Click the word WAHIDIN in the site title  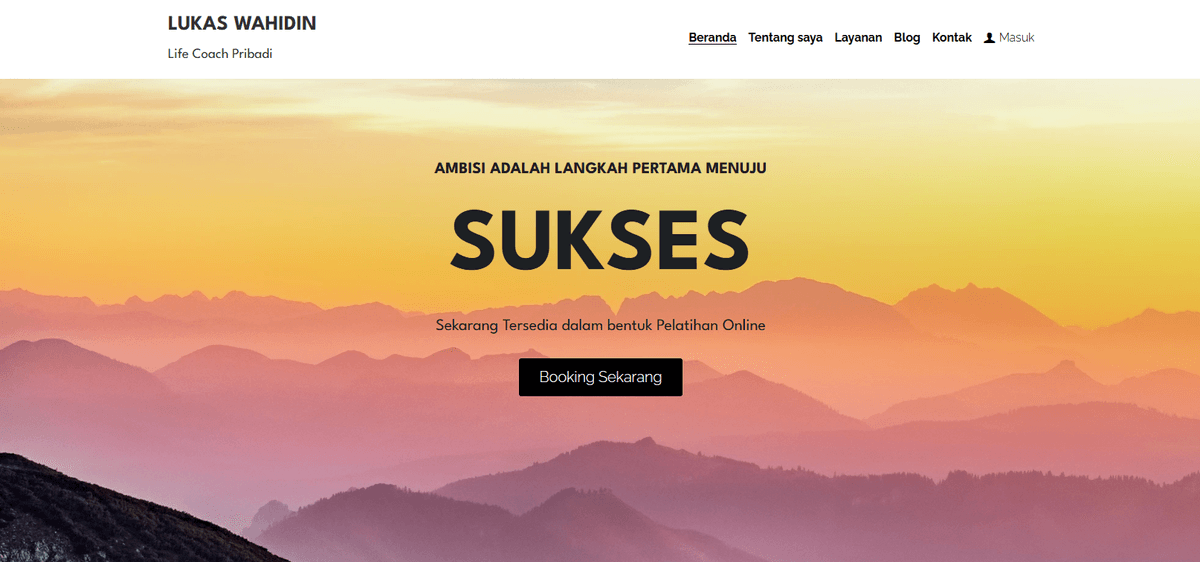pos(275,23)
